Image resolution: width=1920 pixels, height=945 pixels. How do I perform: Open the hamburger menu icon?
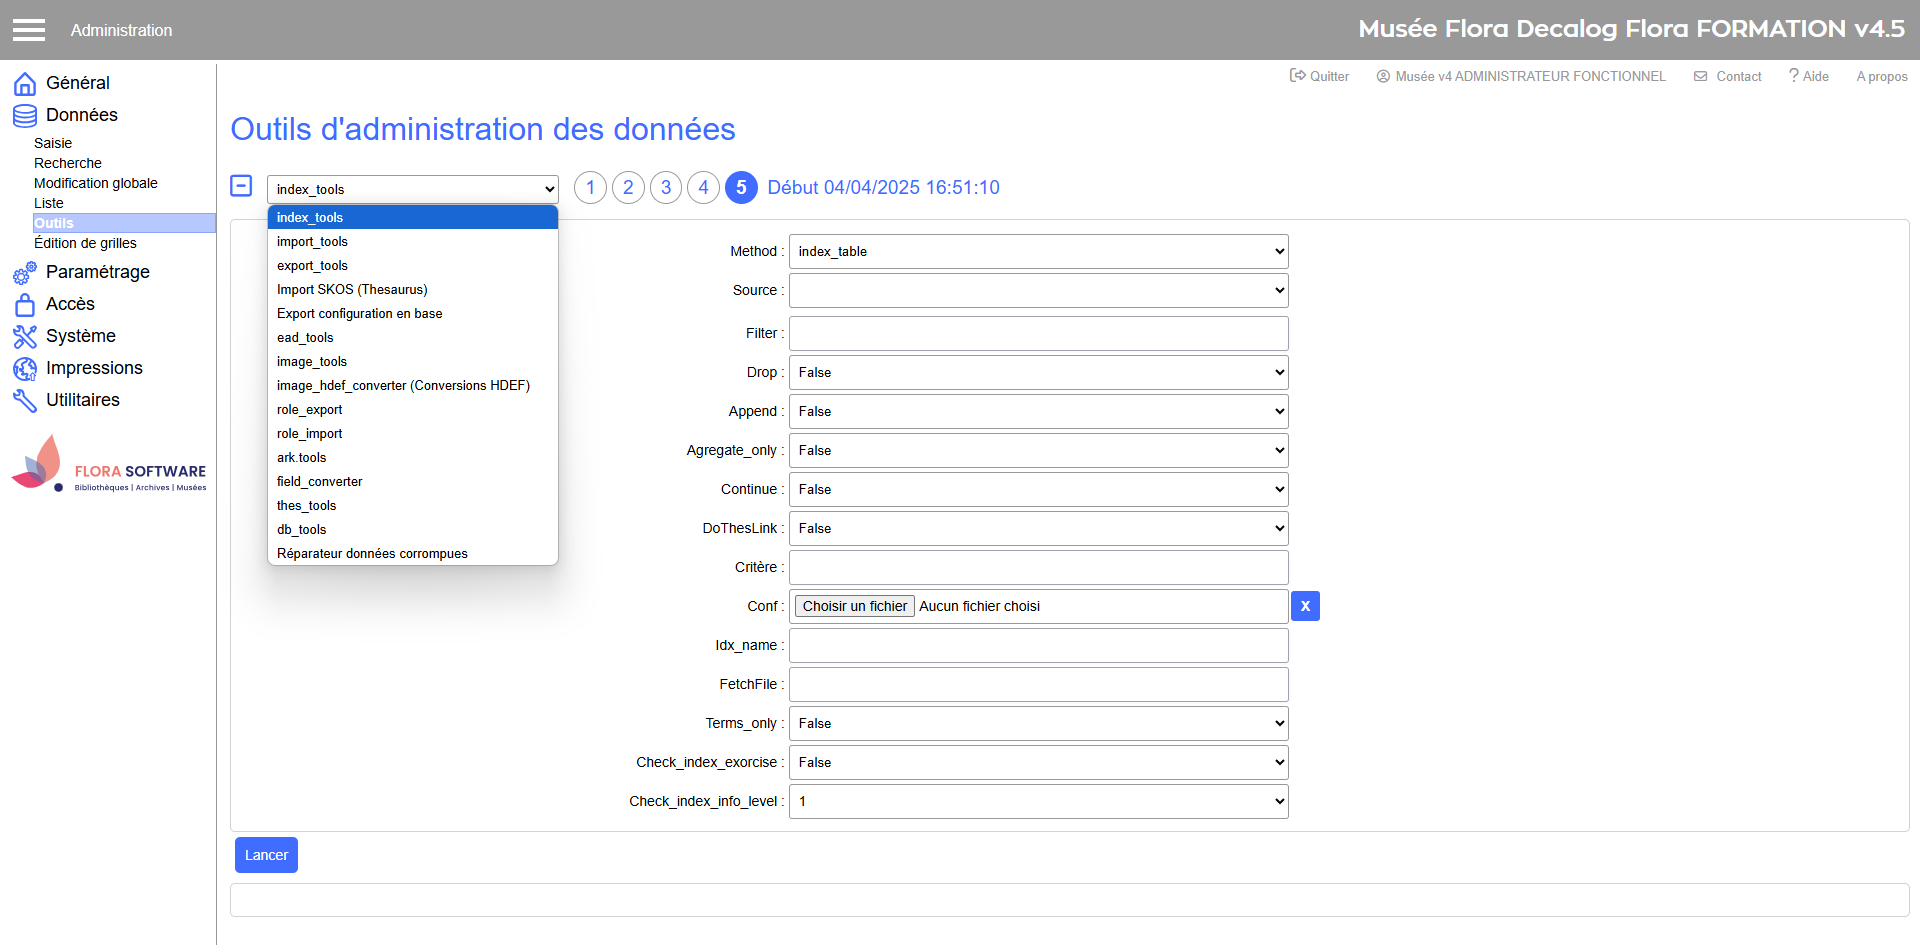click(x=29, y=30)
